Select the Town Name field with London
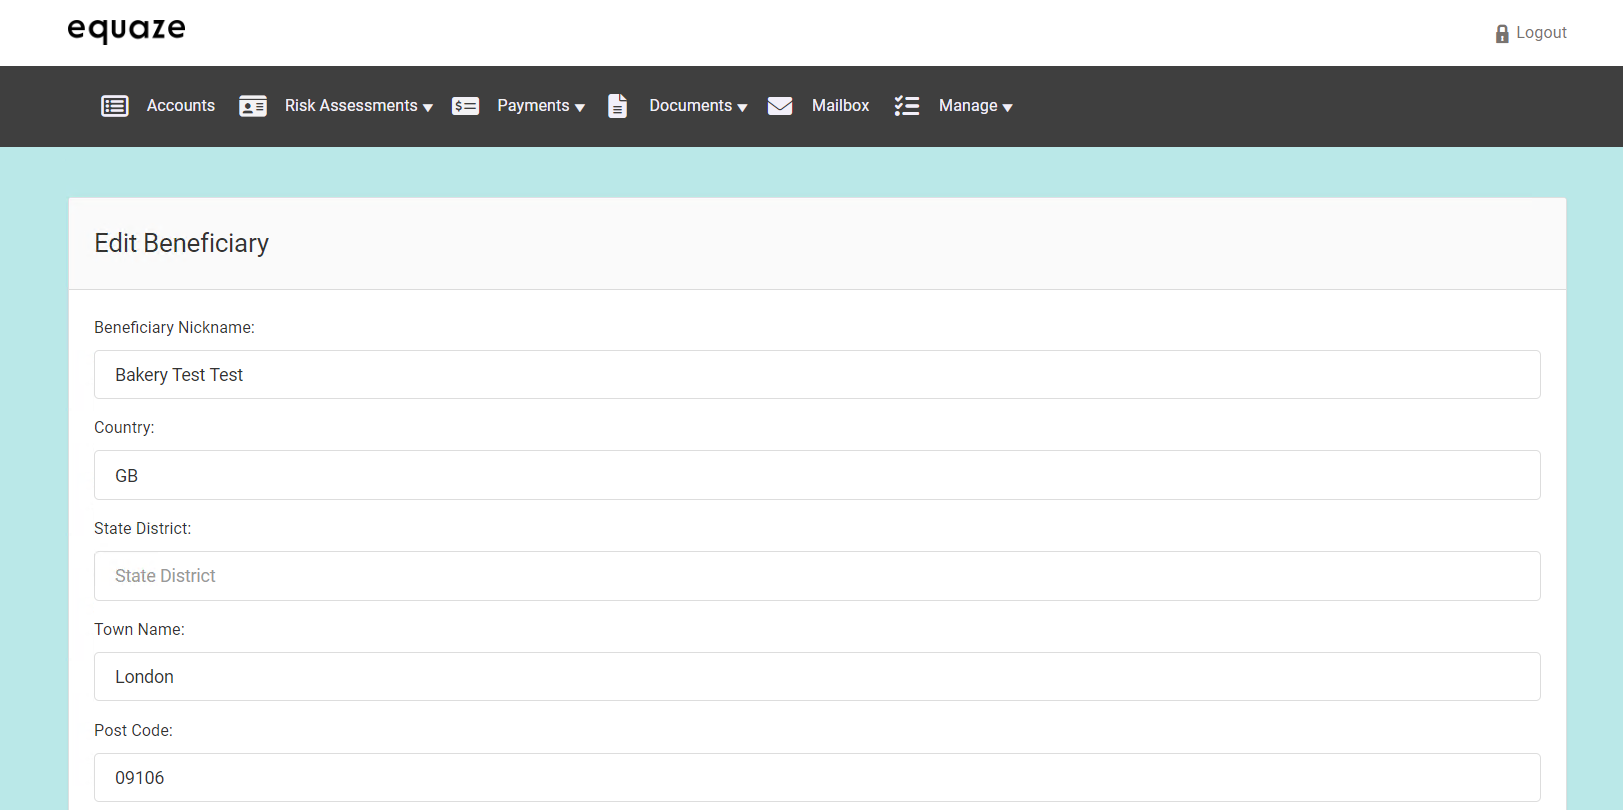1623x810 pixels. click(816, 677)
